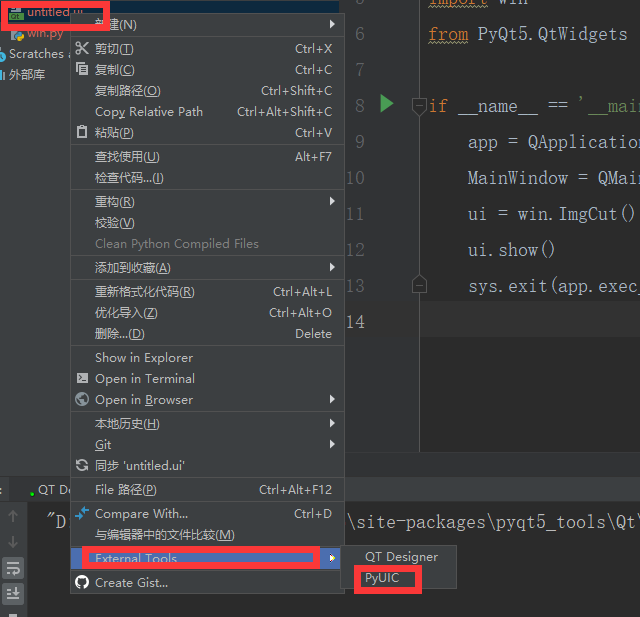Image resolution: width=640 pixels, height=617 pixels.
Task: Click the globe icon for Open in Browser
Action: point(83,400)
